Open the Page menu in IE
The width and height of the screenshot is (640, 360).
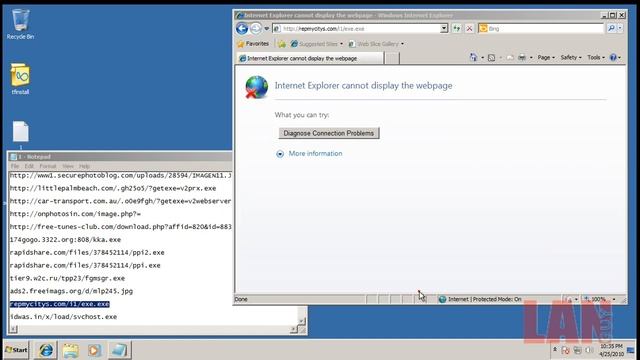(546, 58)
